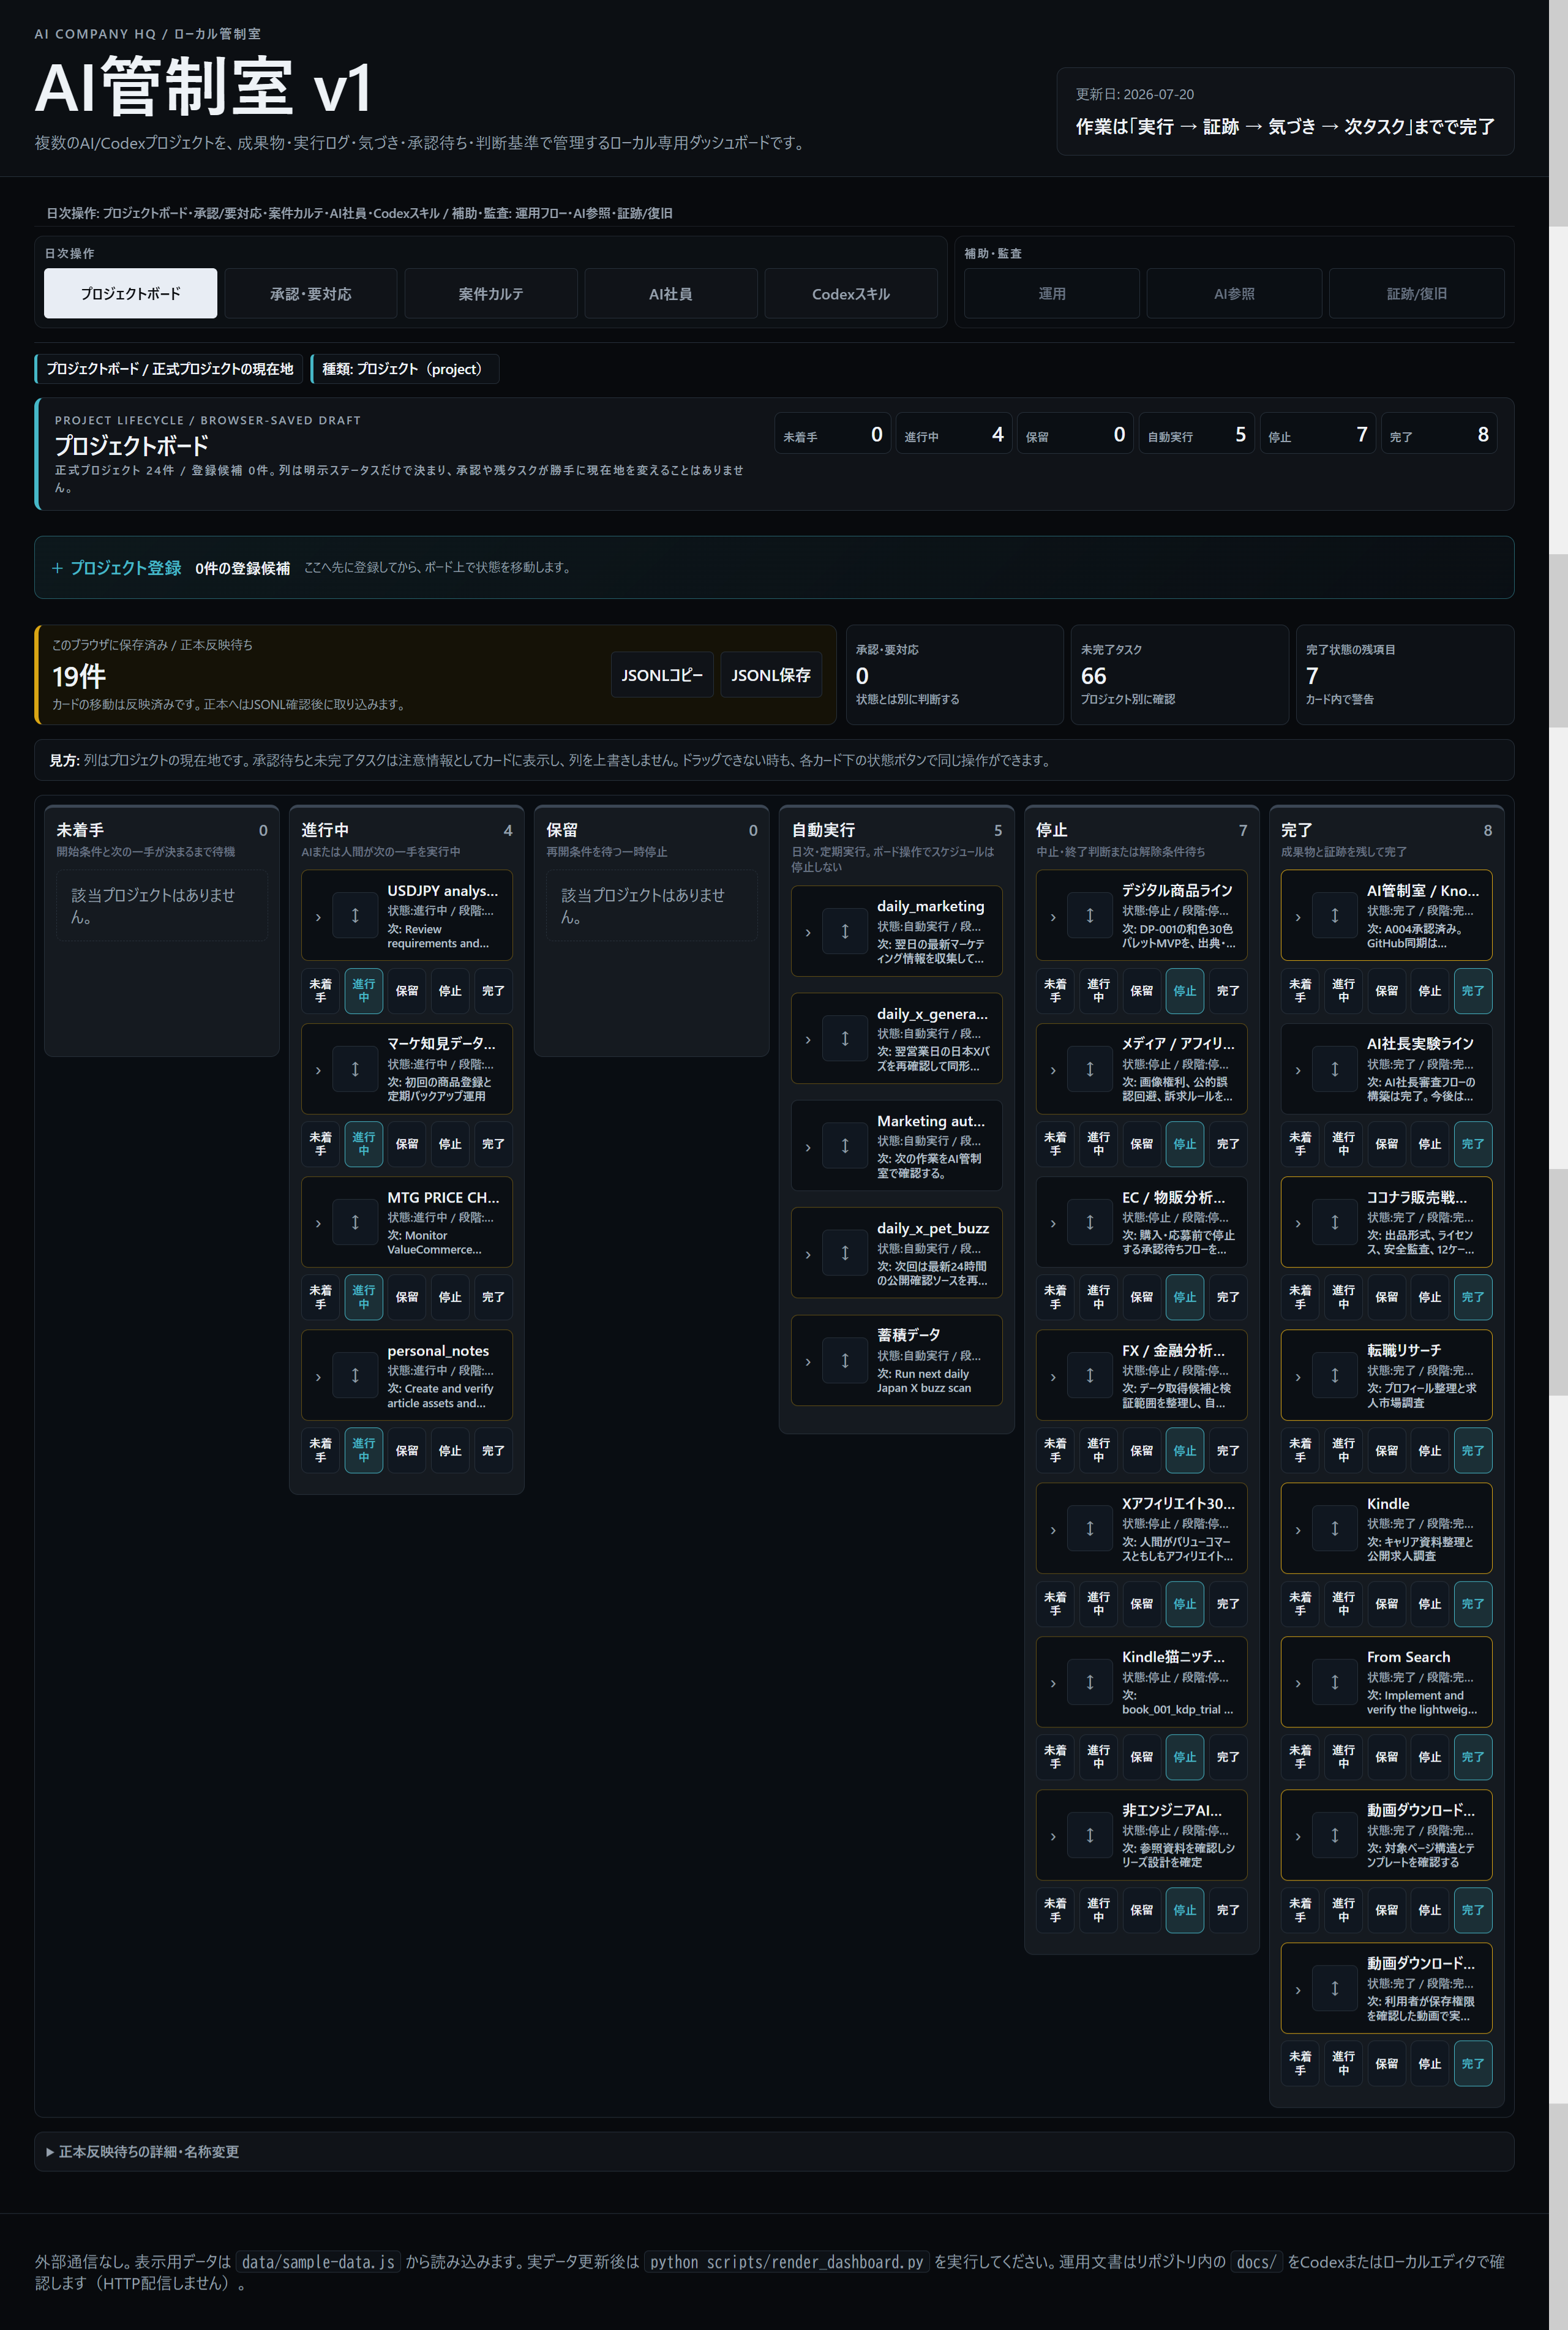The image size is (1568, 2330).
Task: Click the drag handle on AI社長実験ライン card
Action: pos(1335,1069)
